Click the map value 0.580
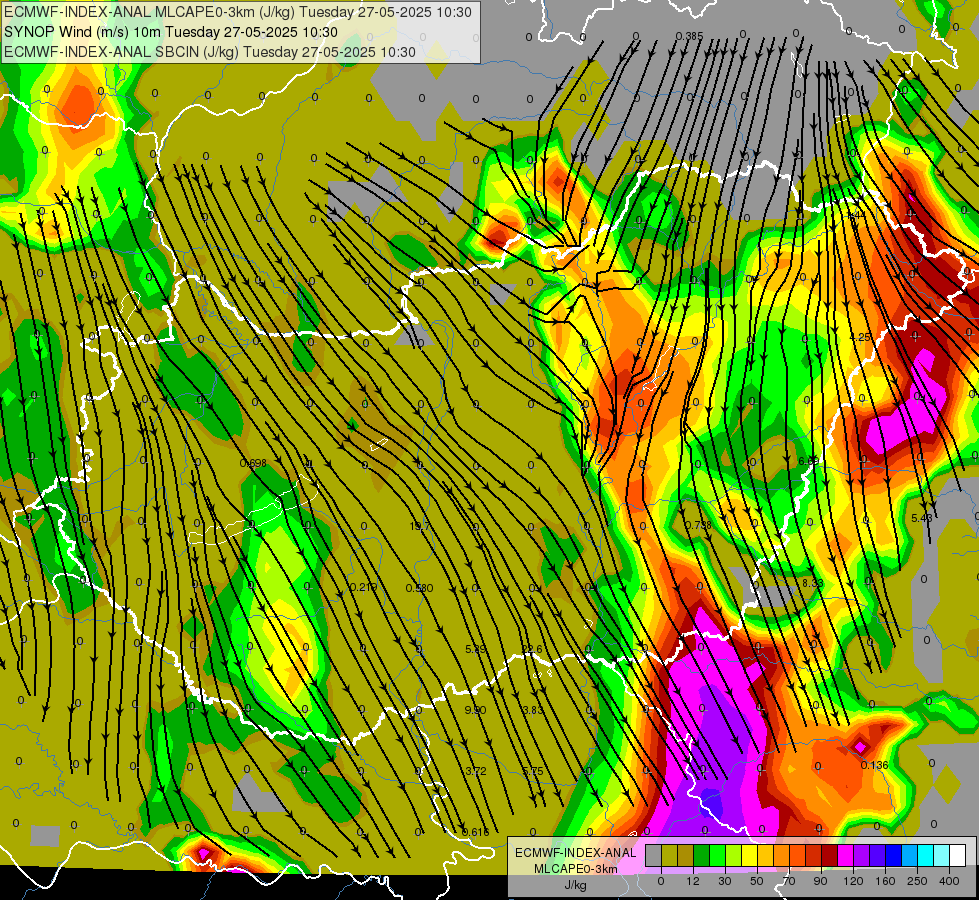Viewport: 979px width, 900px height. pos(420,588)
